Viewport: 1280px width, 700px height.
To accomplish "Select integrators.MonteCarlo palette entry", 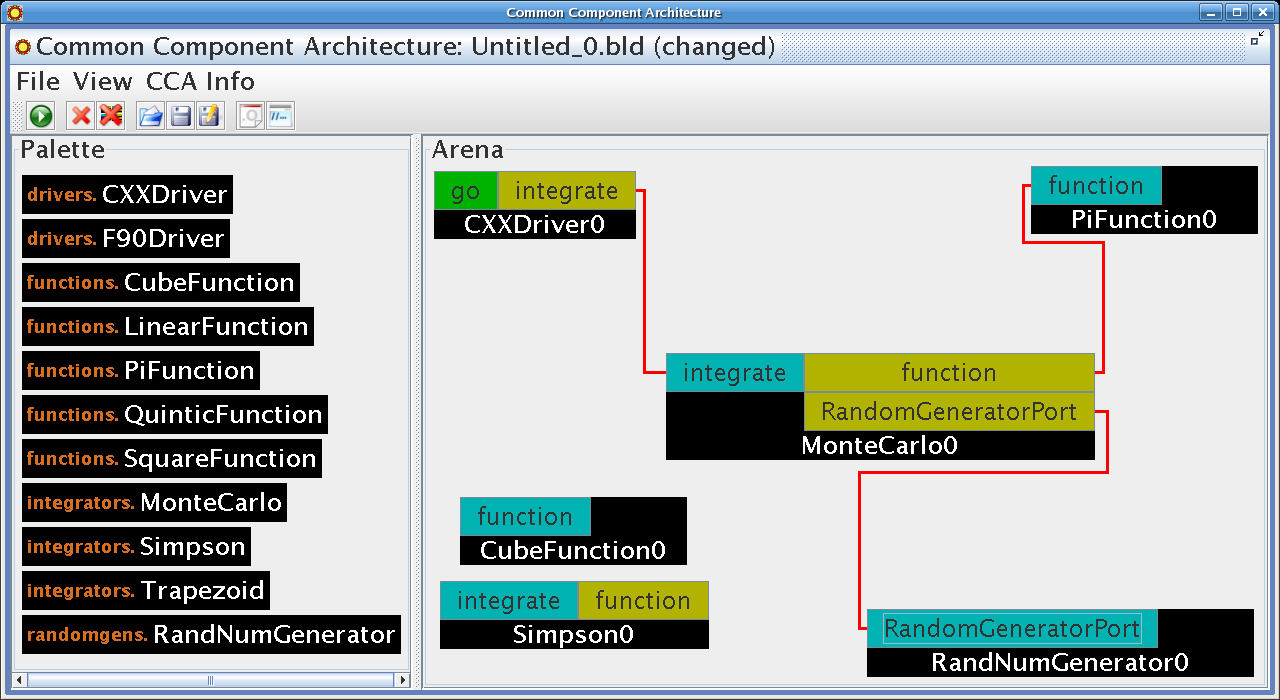I will 154,503.
